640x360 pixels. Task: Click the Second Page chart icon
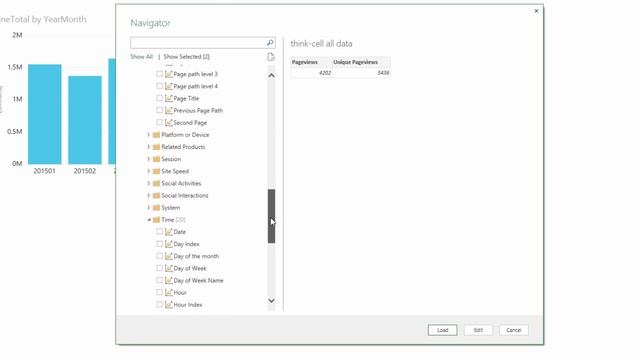click(x=169, y=122)
